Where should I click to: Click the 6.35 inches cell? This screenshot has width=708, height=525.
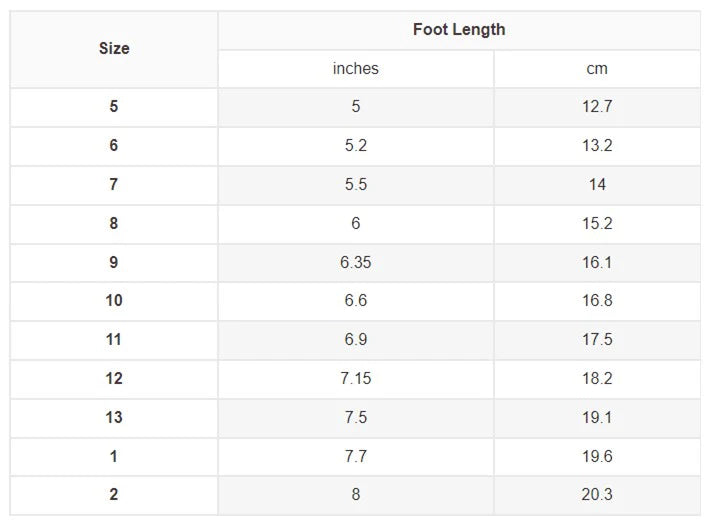tap(356, 263)
